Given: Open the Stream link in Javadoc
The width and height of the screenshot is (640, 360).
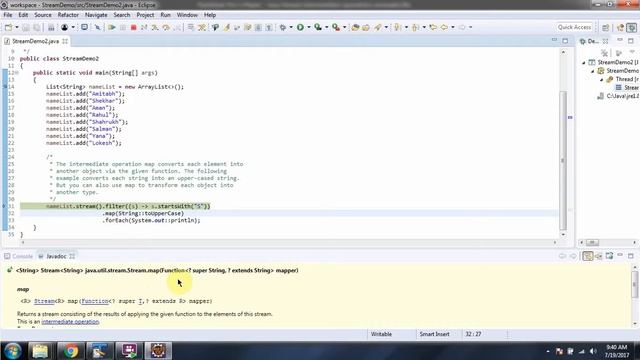Looking at the screenshot, I should [44, 301].
